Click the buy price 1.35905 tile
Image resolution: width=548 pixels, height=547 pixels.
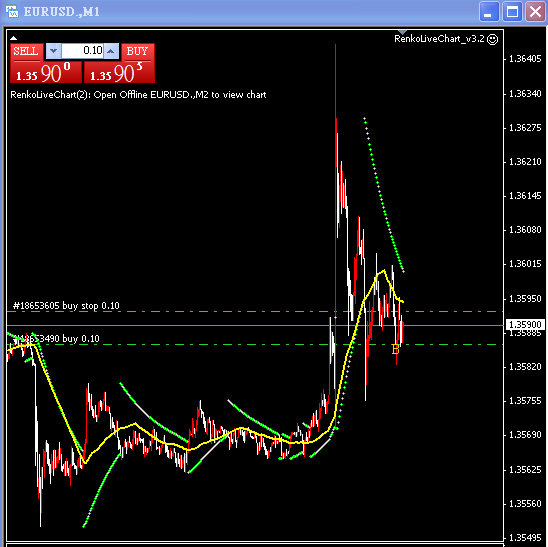coord(119,73)
